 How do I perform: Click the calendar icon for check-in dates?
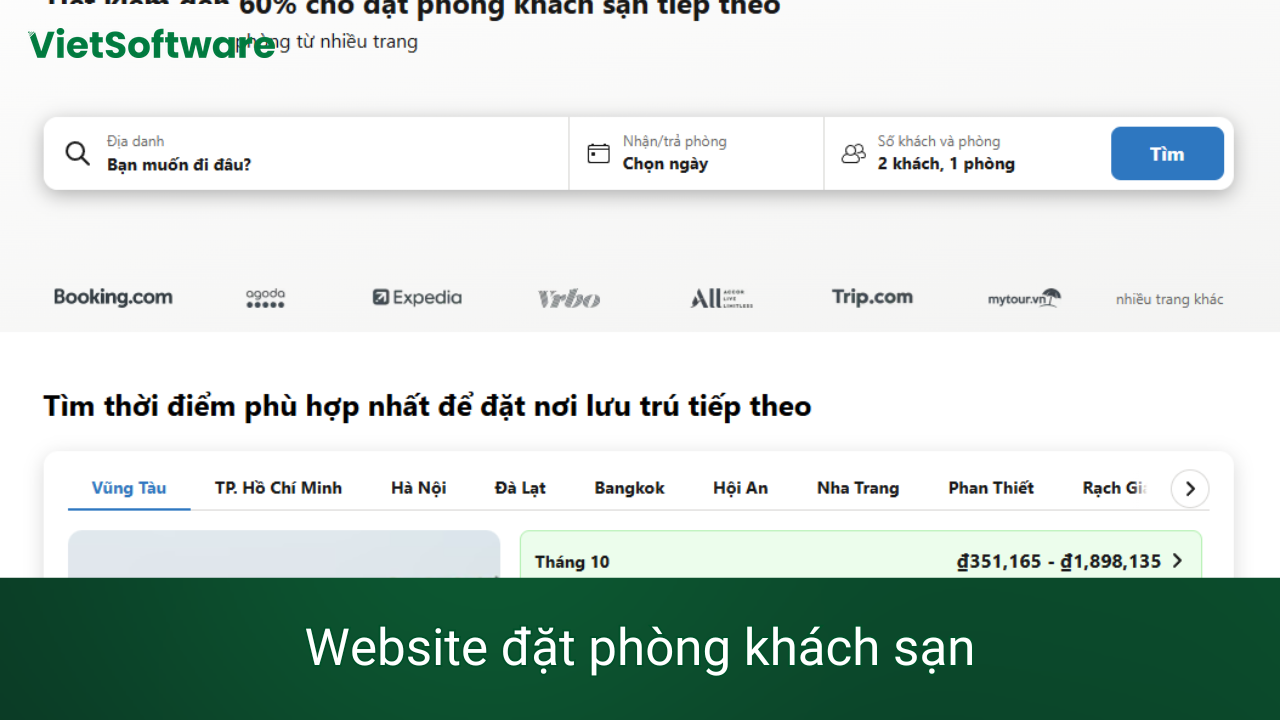[598, 153]
